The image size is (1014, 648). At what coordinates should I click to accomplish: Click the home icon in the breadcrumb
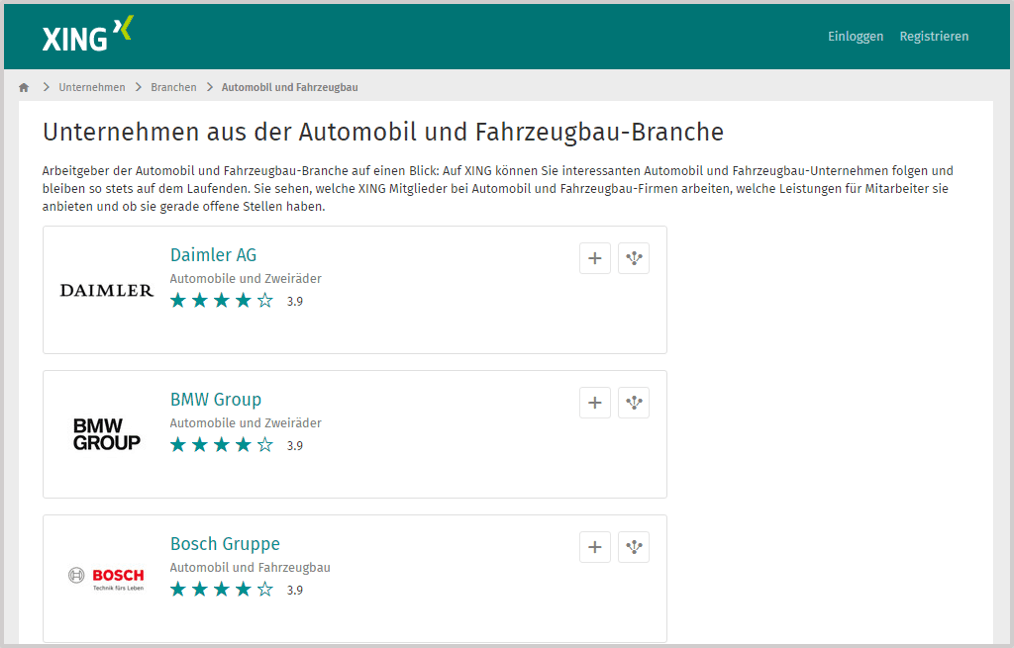(x=23, y=87)
